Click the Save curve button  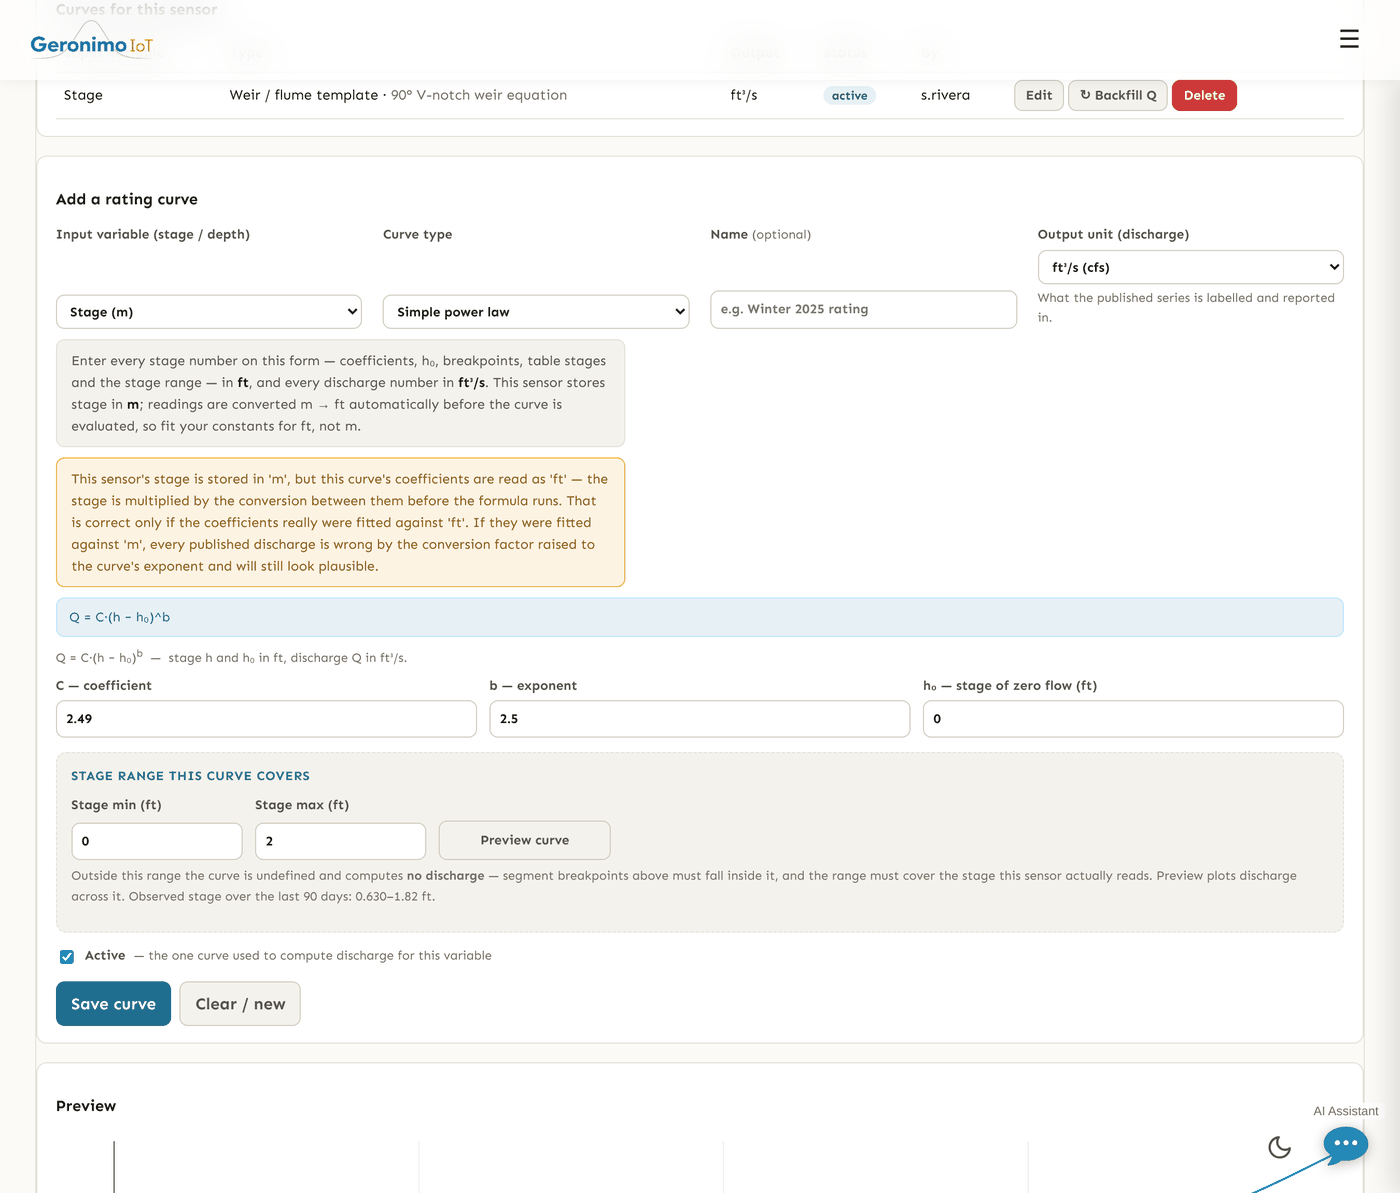pyautogui.click(x=113, y=1004)
